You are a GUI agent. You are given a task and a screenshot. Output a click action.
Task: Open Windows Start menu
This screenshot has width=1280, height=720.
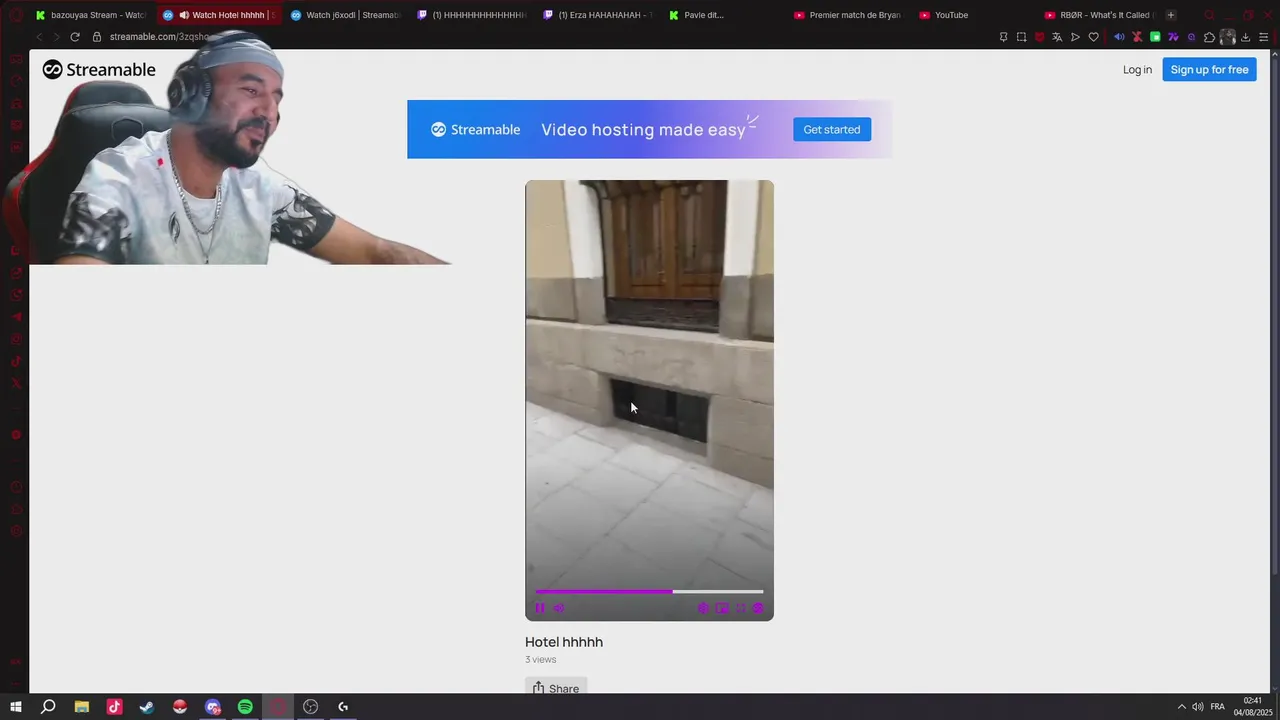pos(16,707)
